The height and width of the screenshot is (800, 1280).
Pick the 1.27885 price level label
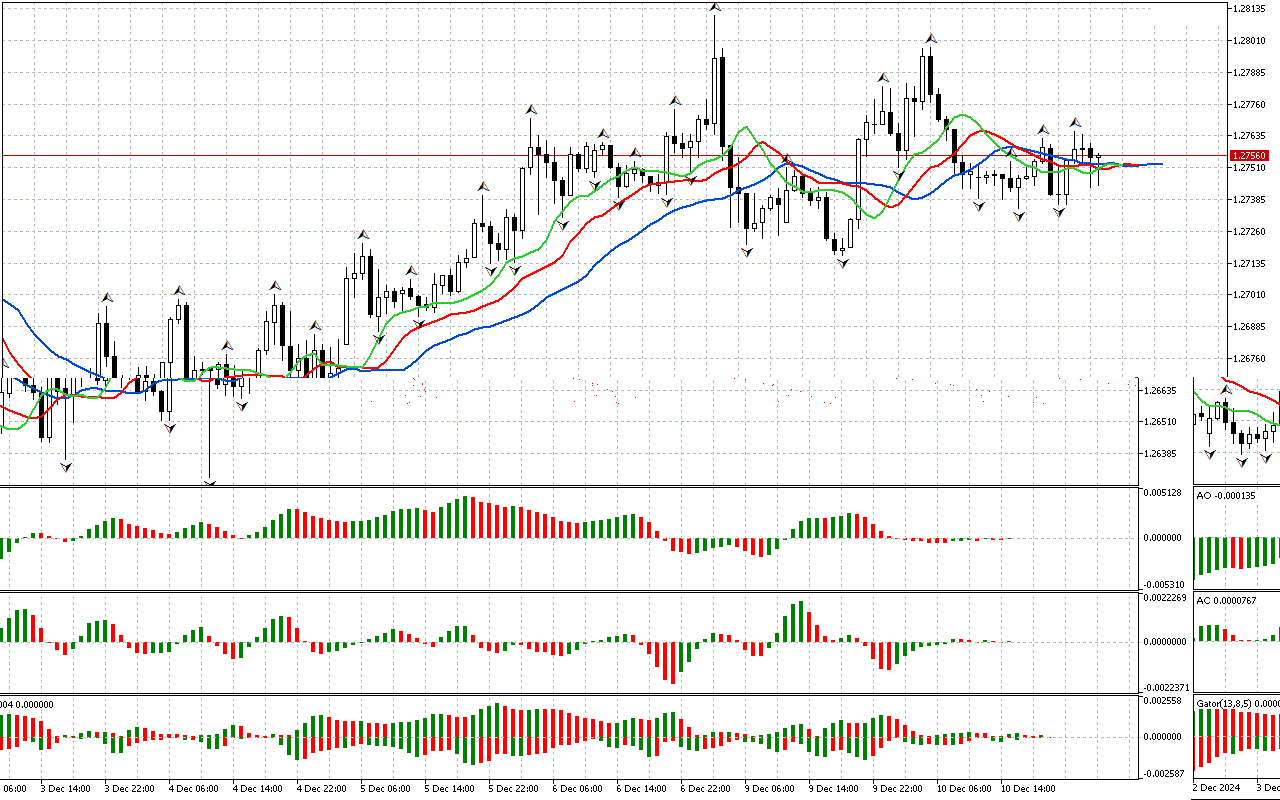pos(1249,72)
